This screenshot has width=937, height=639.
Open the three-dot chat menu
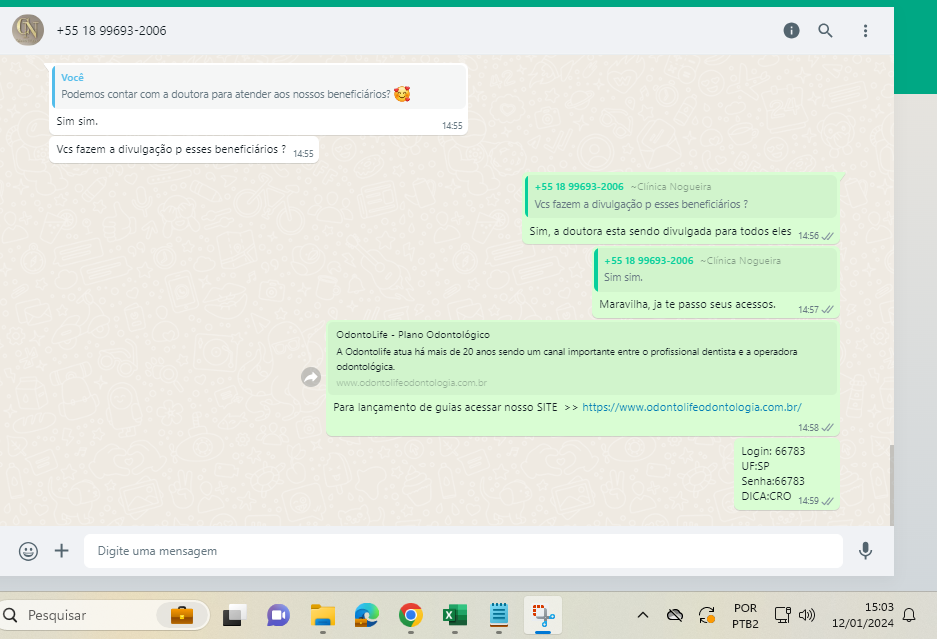click(866, 31)
